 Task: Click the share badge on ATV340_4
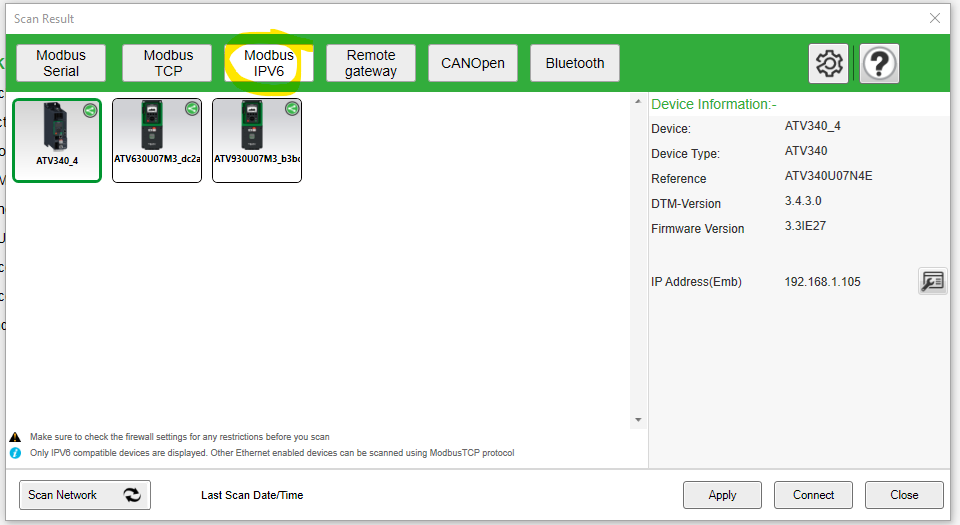point(90,110)
